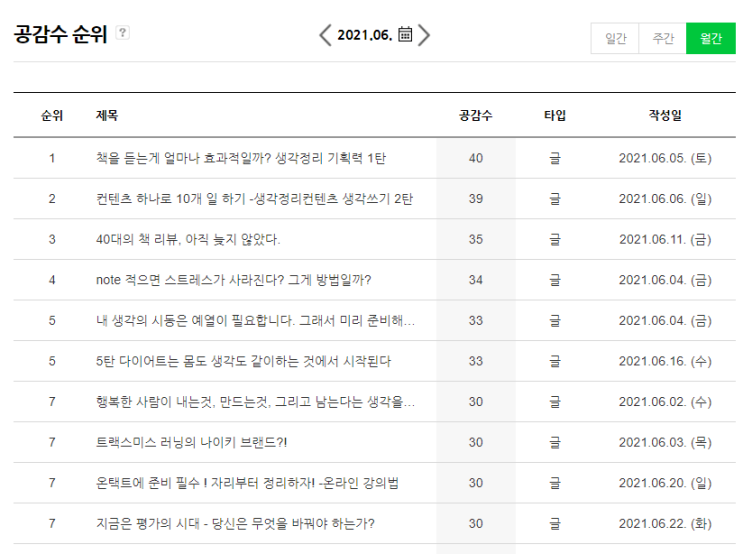Click the date 2021.06.03. (목)
The height and width of the screenshot is (554, 743).
click(665, 443)
